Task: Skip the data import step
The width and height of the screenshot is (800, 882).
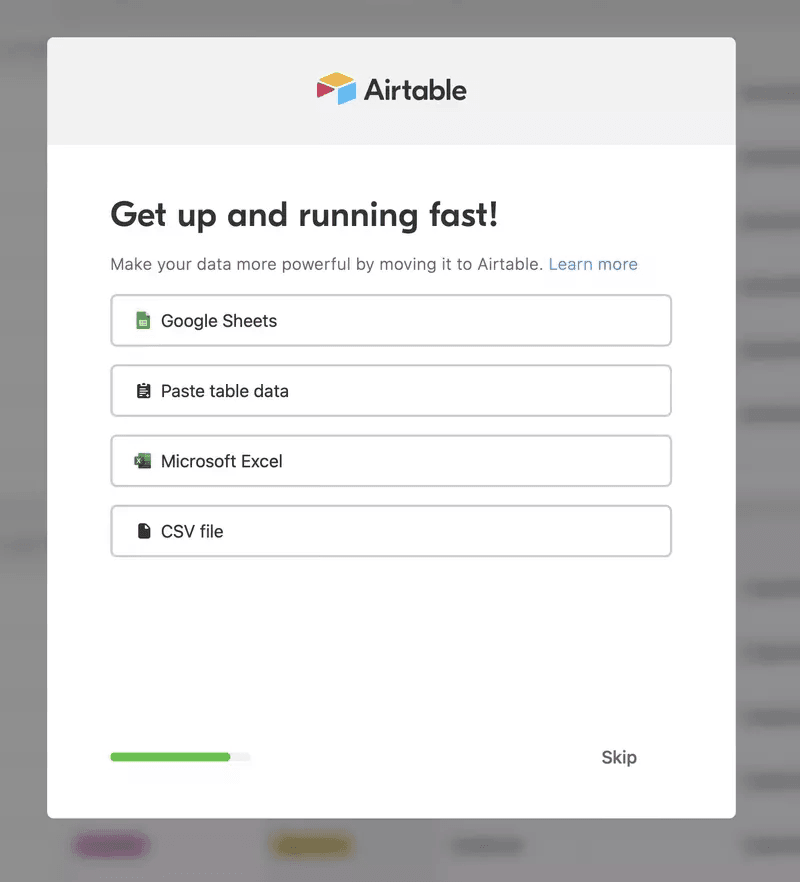Action: 619,757
